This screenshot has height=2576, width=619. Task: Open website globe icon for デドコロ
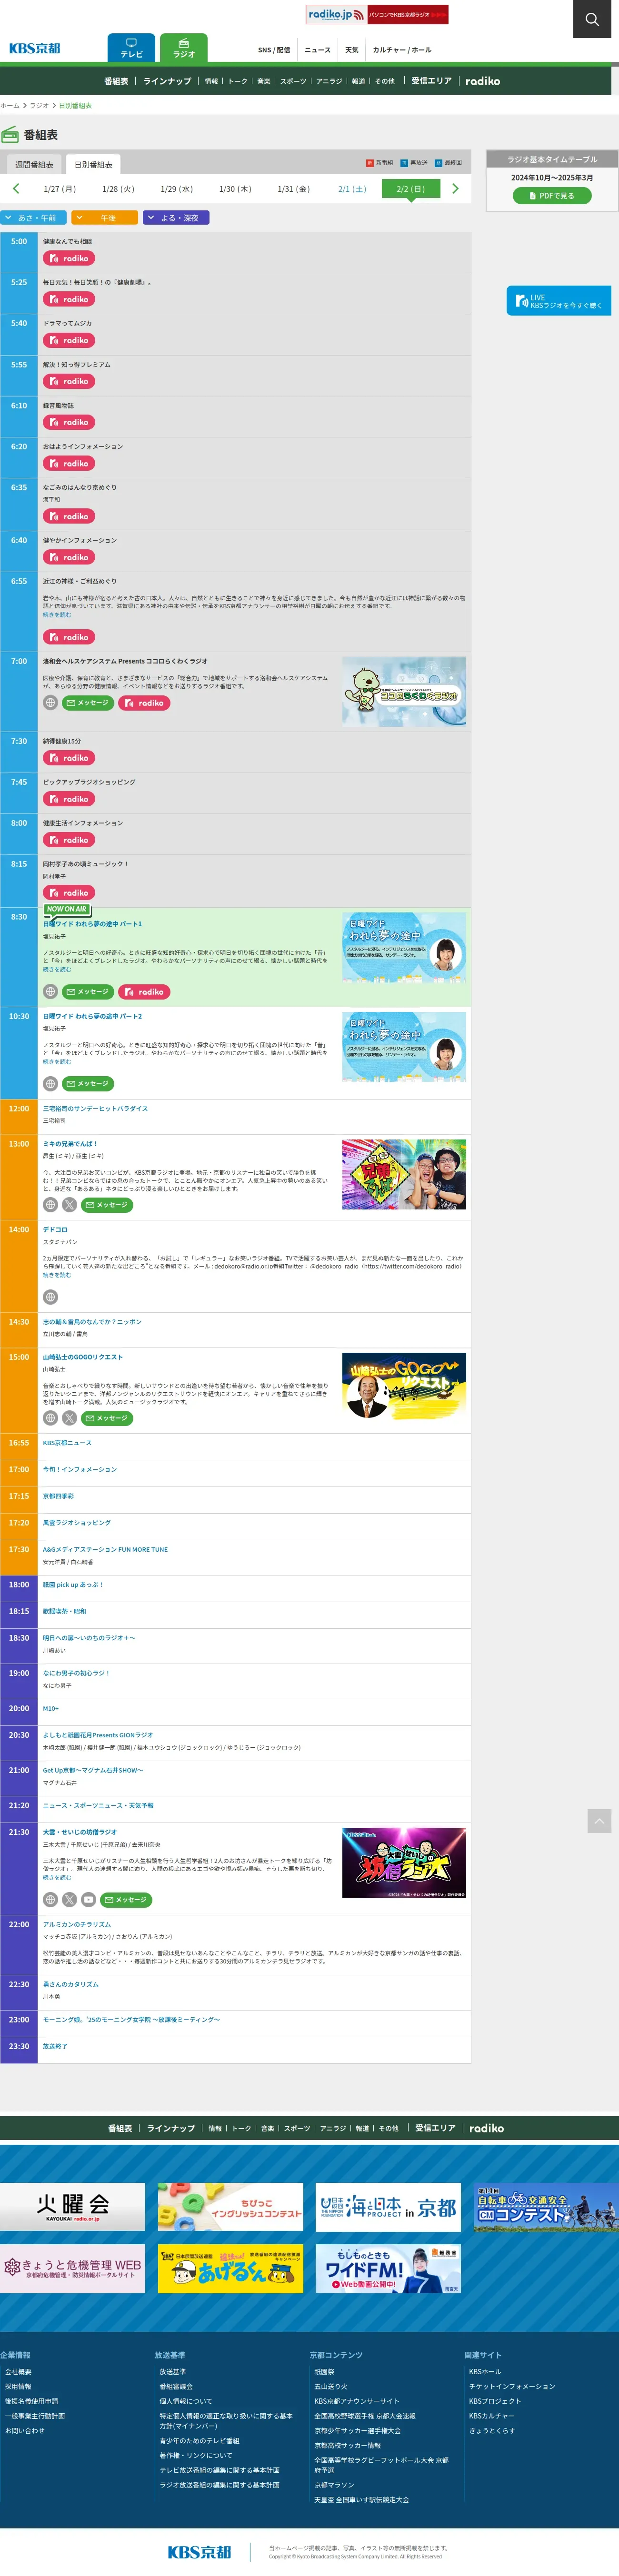(50, 1297)
